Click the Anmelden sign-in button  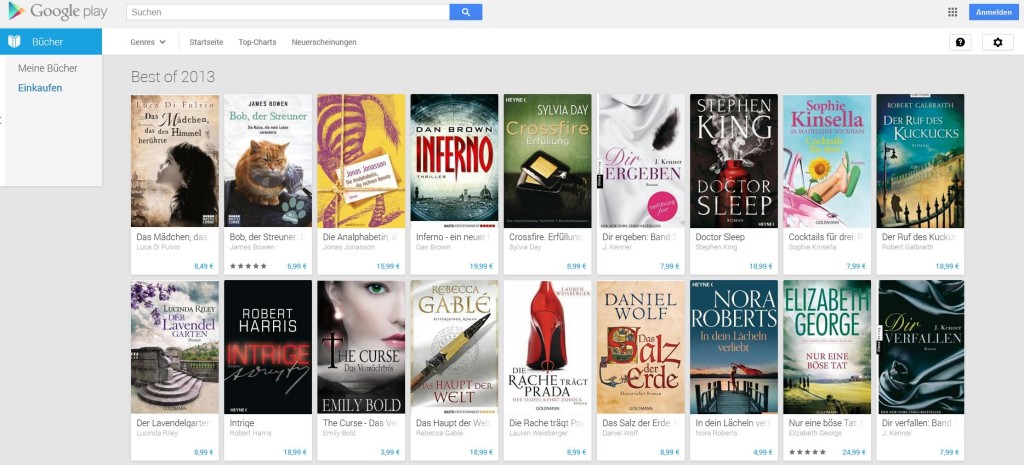[x=993, y=12]
